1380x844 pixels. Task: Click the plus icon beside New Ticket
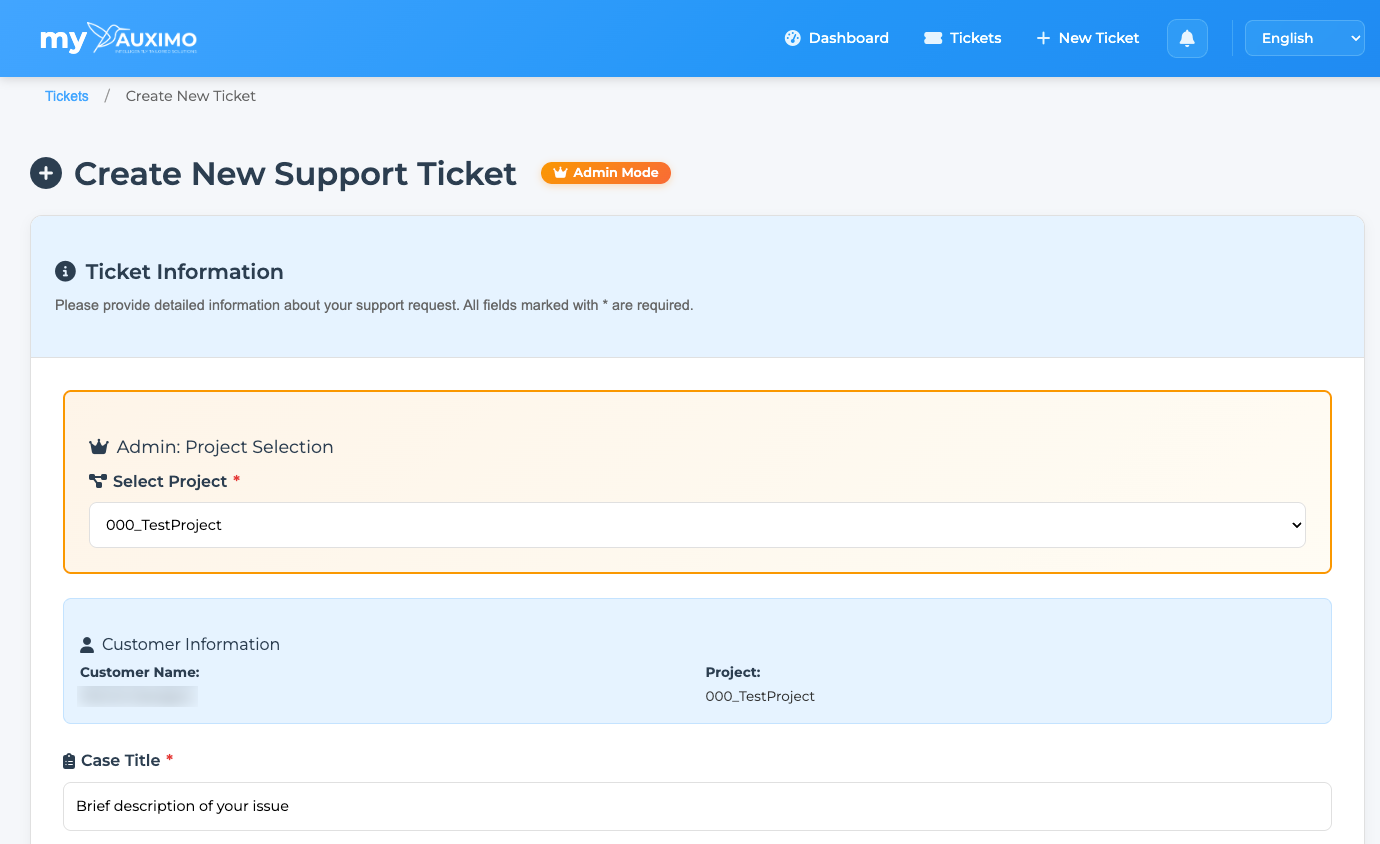(1043, 38)
